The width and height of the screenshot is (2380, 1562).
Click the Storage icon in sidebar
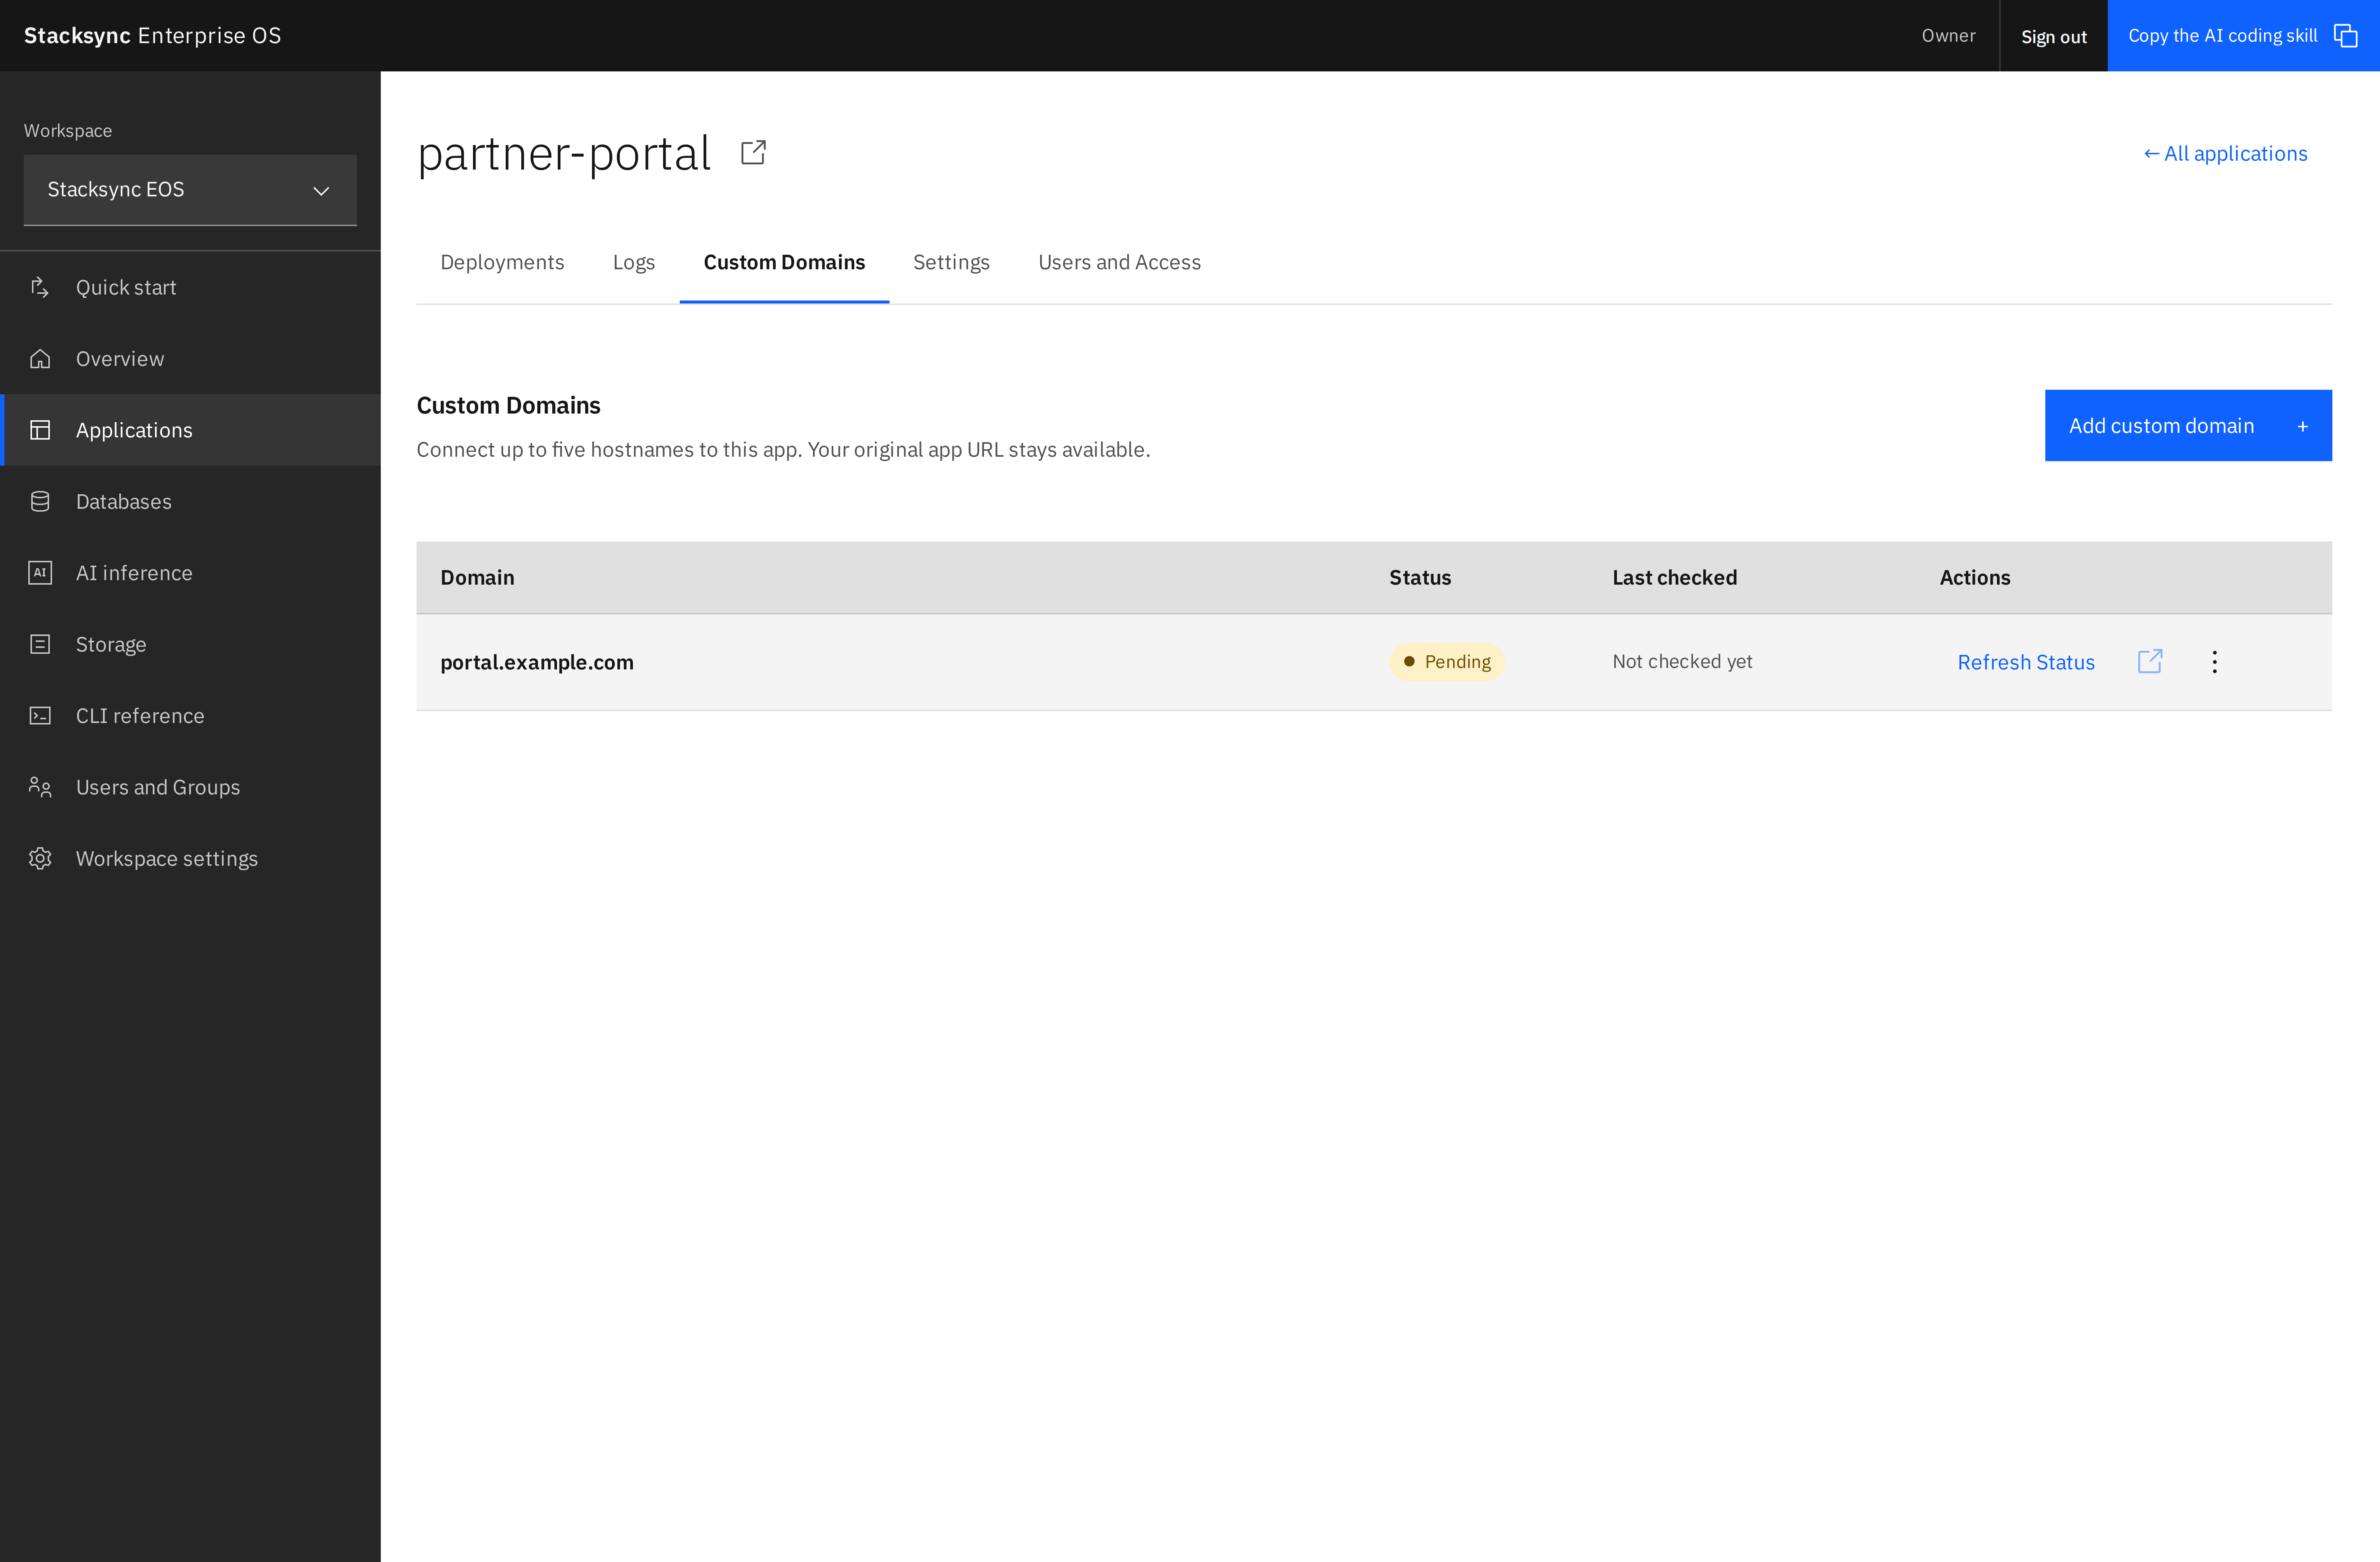point(40,644)
